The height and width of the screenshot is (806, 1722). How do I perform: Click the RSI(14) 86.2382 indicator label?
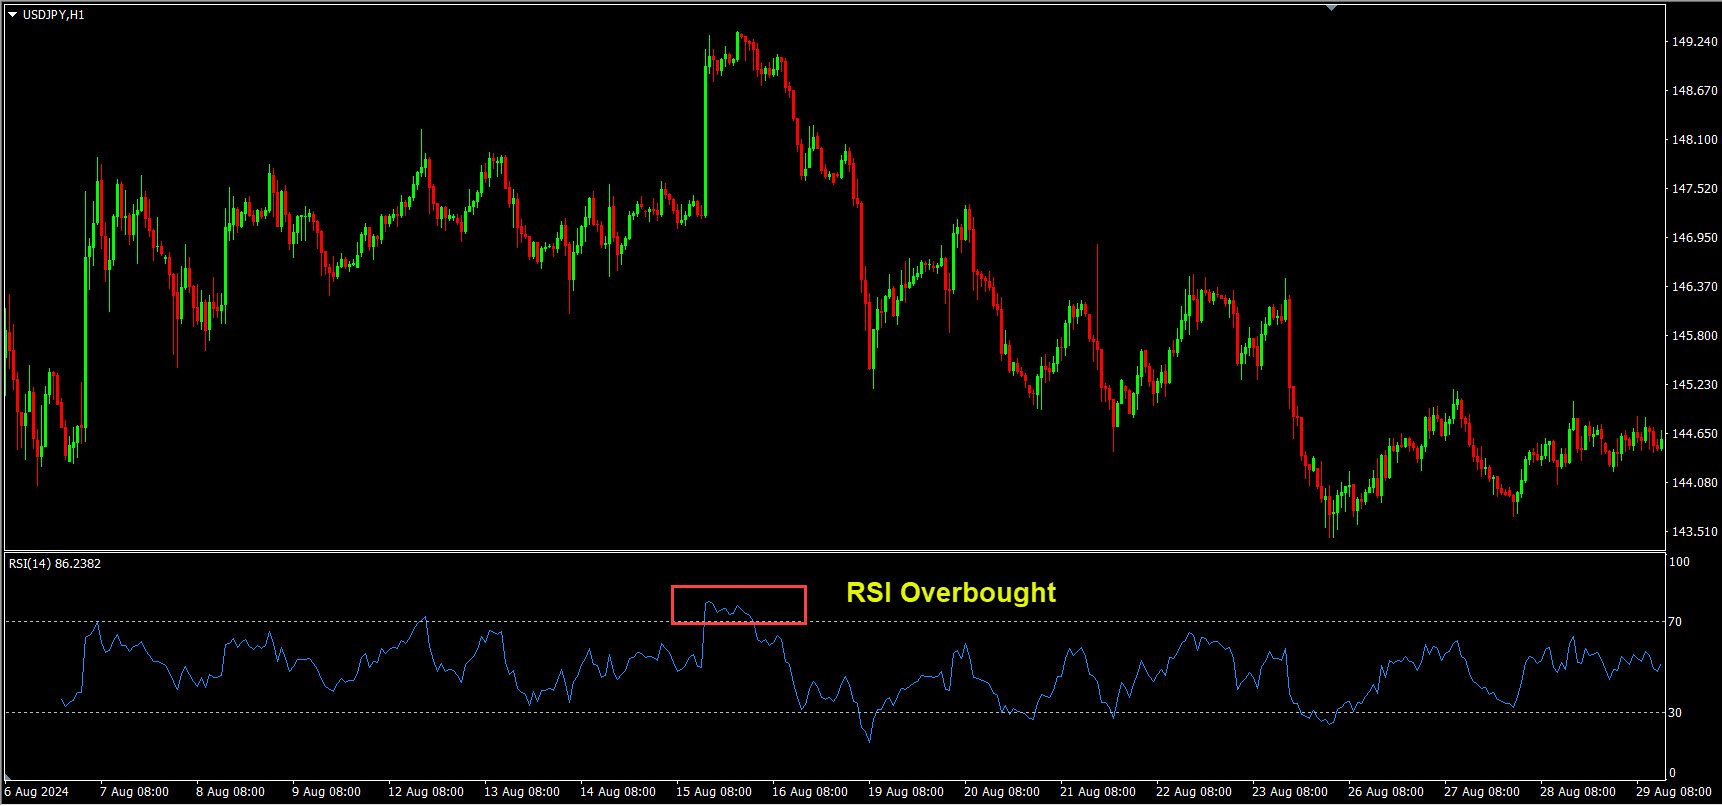(55, 564)
